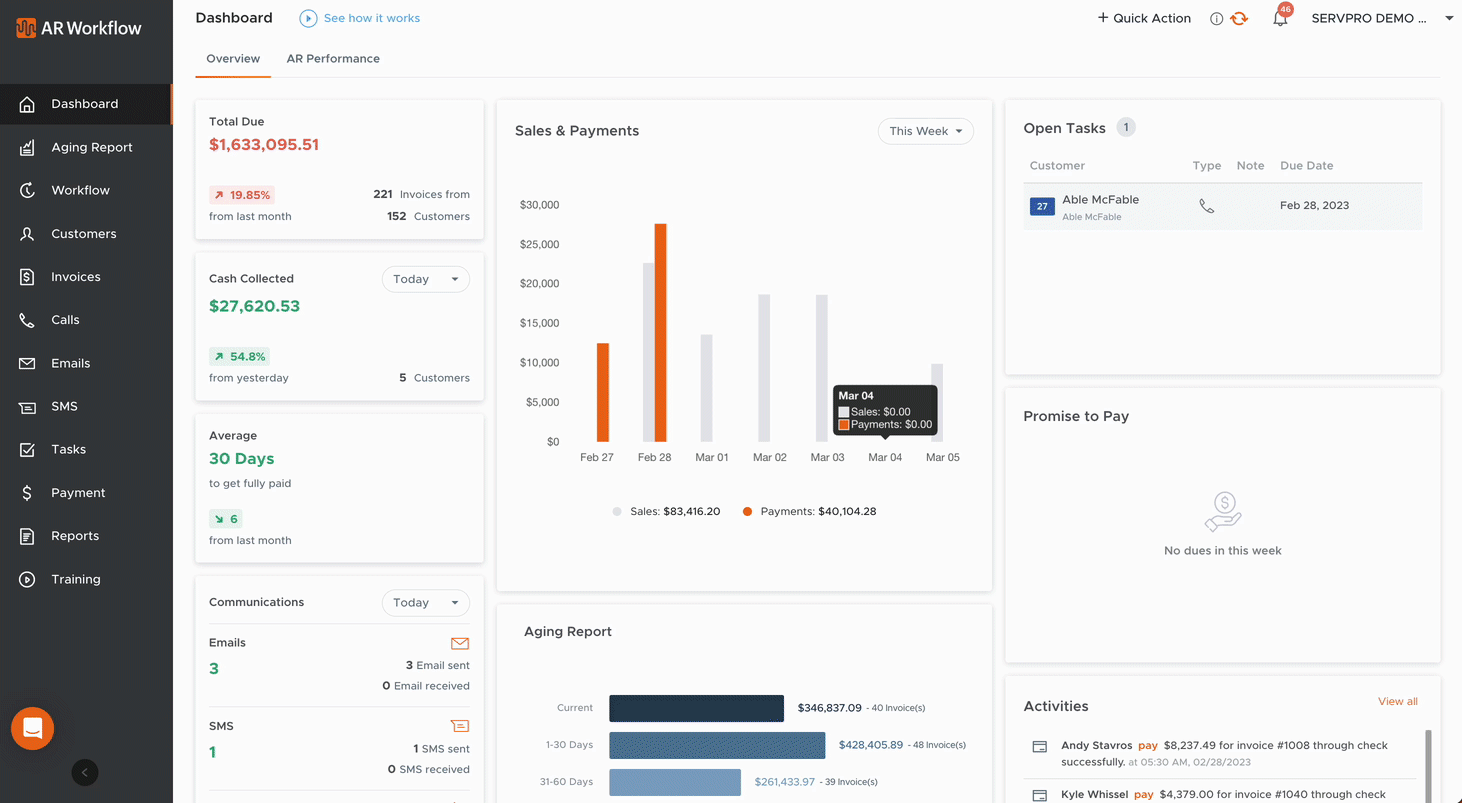Switch to the AR Performance tab

[x=333, y=59]
